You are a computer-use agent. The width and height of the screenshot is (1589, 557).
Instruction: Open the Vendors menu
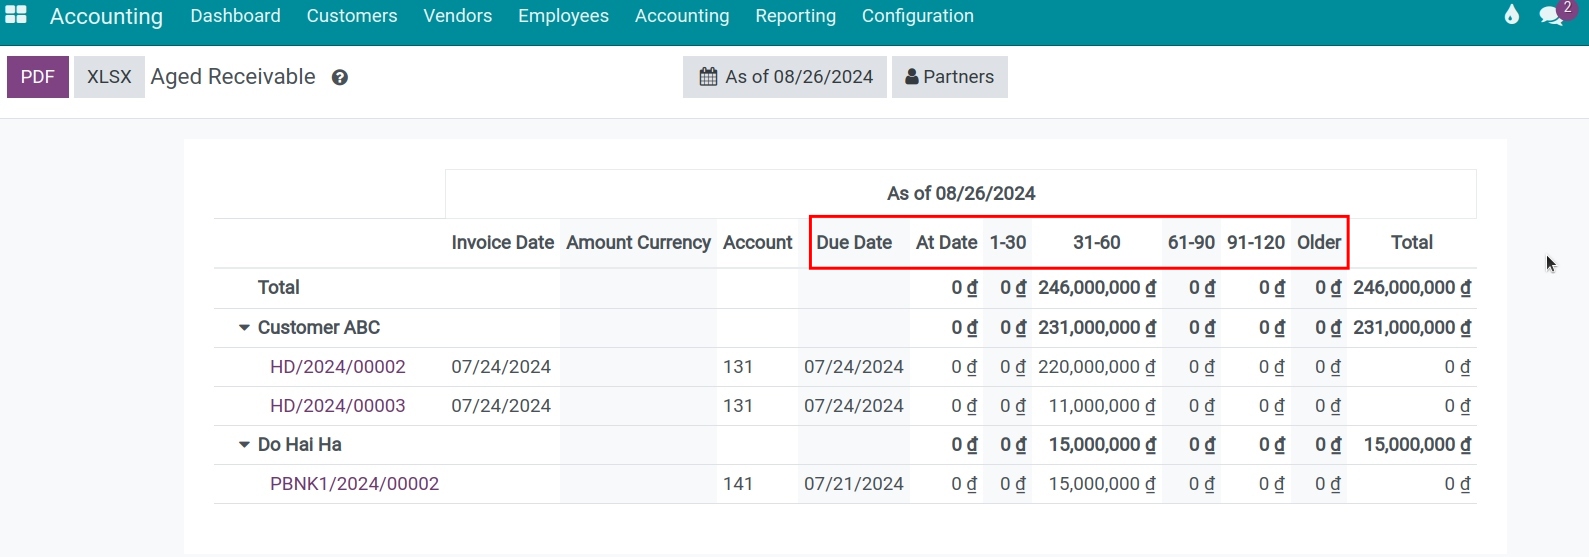tap(458, 16)
